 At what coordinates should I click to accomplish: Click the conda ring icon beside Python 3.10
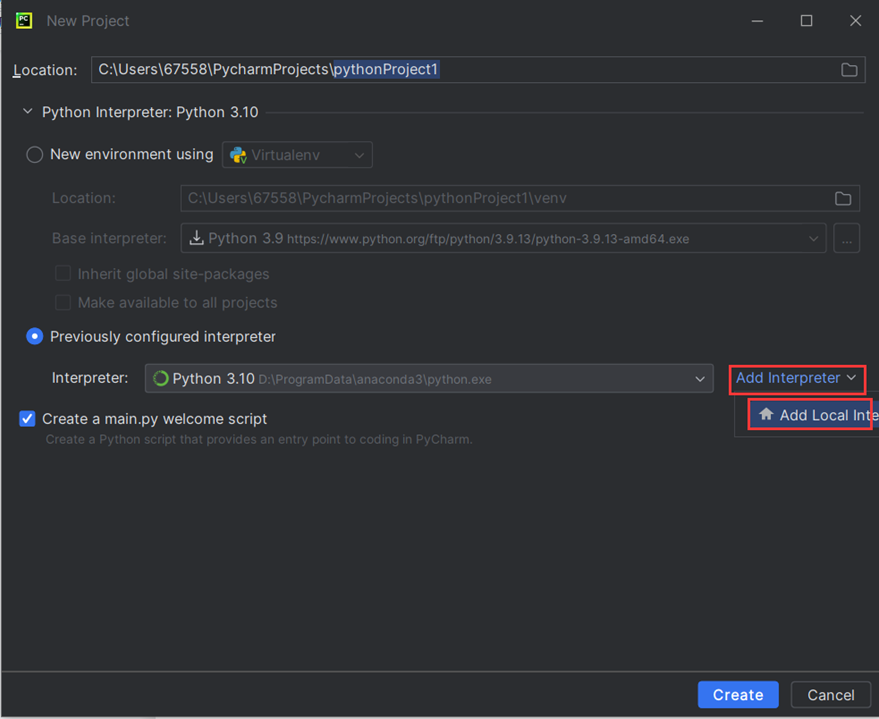(161, 379)
